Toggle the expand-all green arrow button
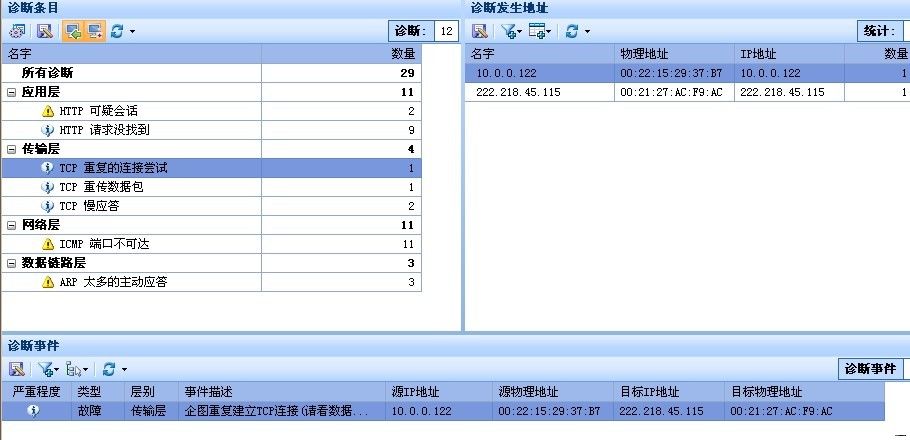This screenshot has height=440, width=910. (73, 31)
